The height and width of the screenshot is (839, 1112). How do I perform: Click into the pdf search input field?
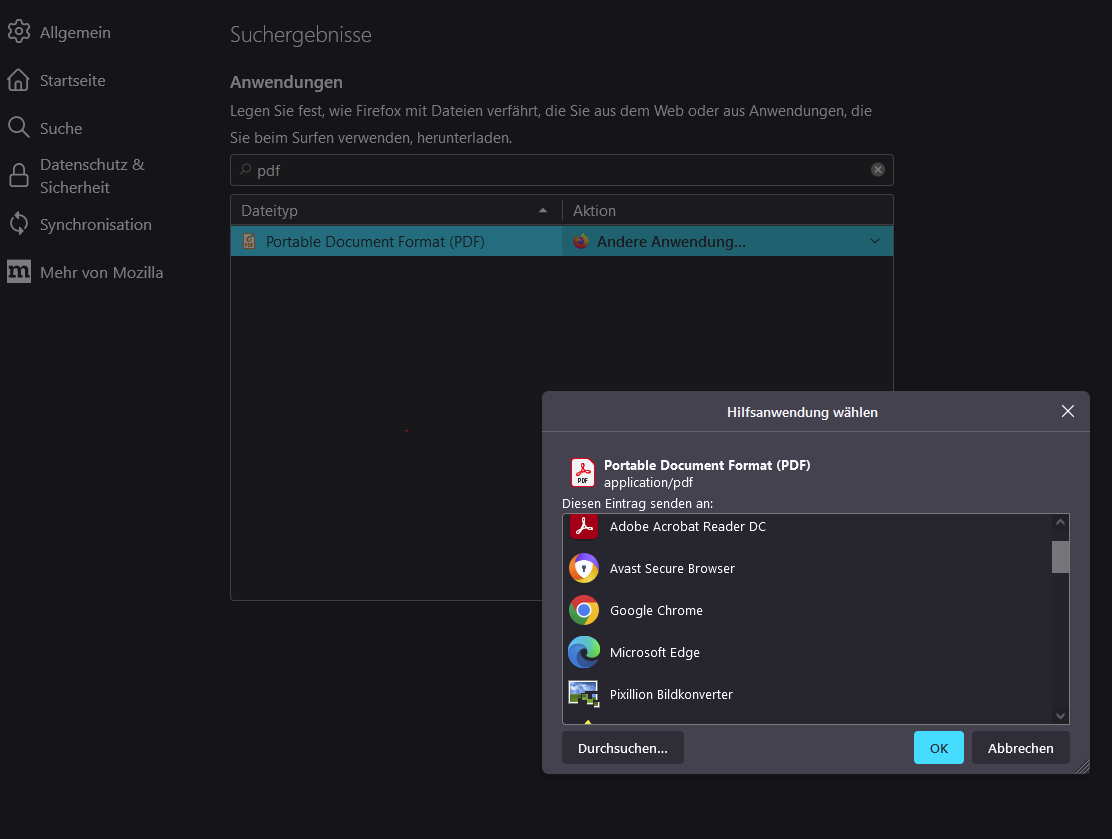550,170
